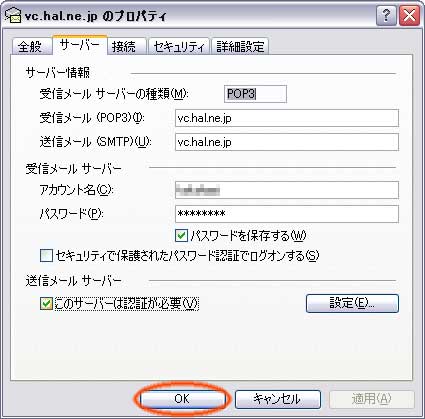Select the サーバー tab
425x419 pixels.
click(80, 45)
